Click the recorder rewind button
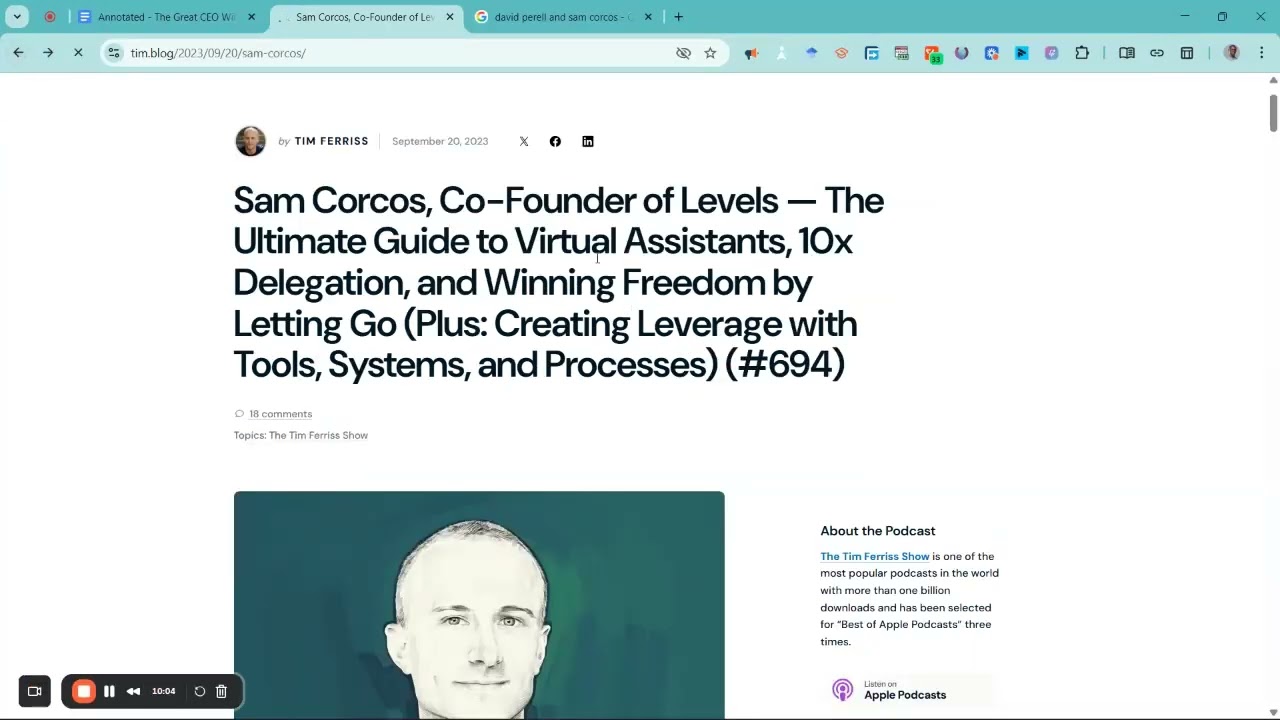The height and width of the screenshot is (720, 1280). pos(133,691)
